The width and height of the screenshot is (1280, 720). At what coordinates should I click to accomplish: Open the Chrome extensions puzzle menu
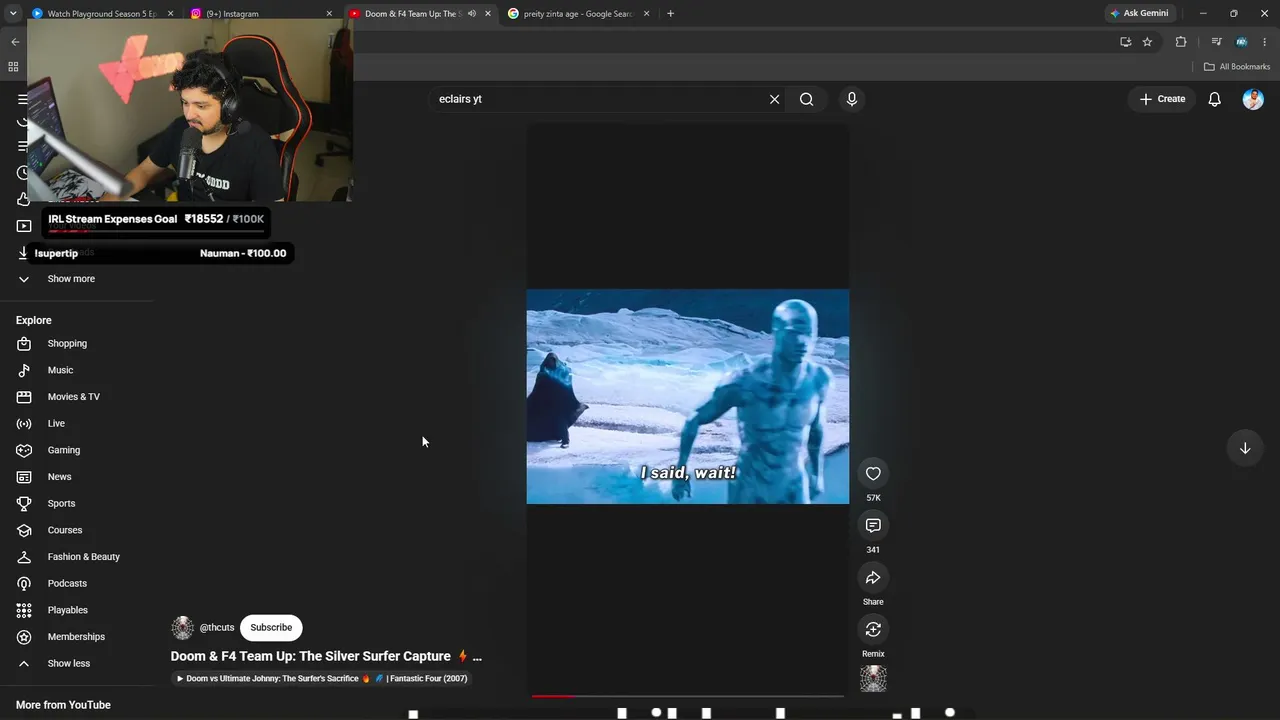(x=1181, y=42)
